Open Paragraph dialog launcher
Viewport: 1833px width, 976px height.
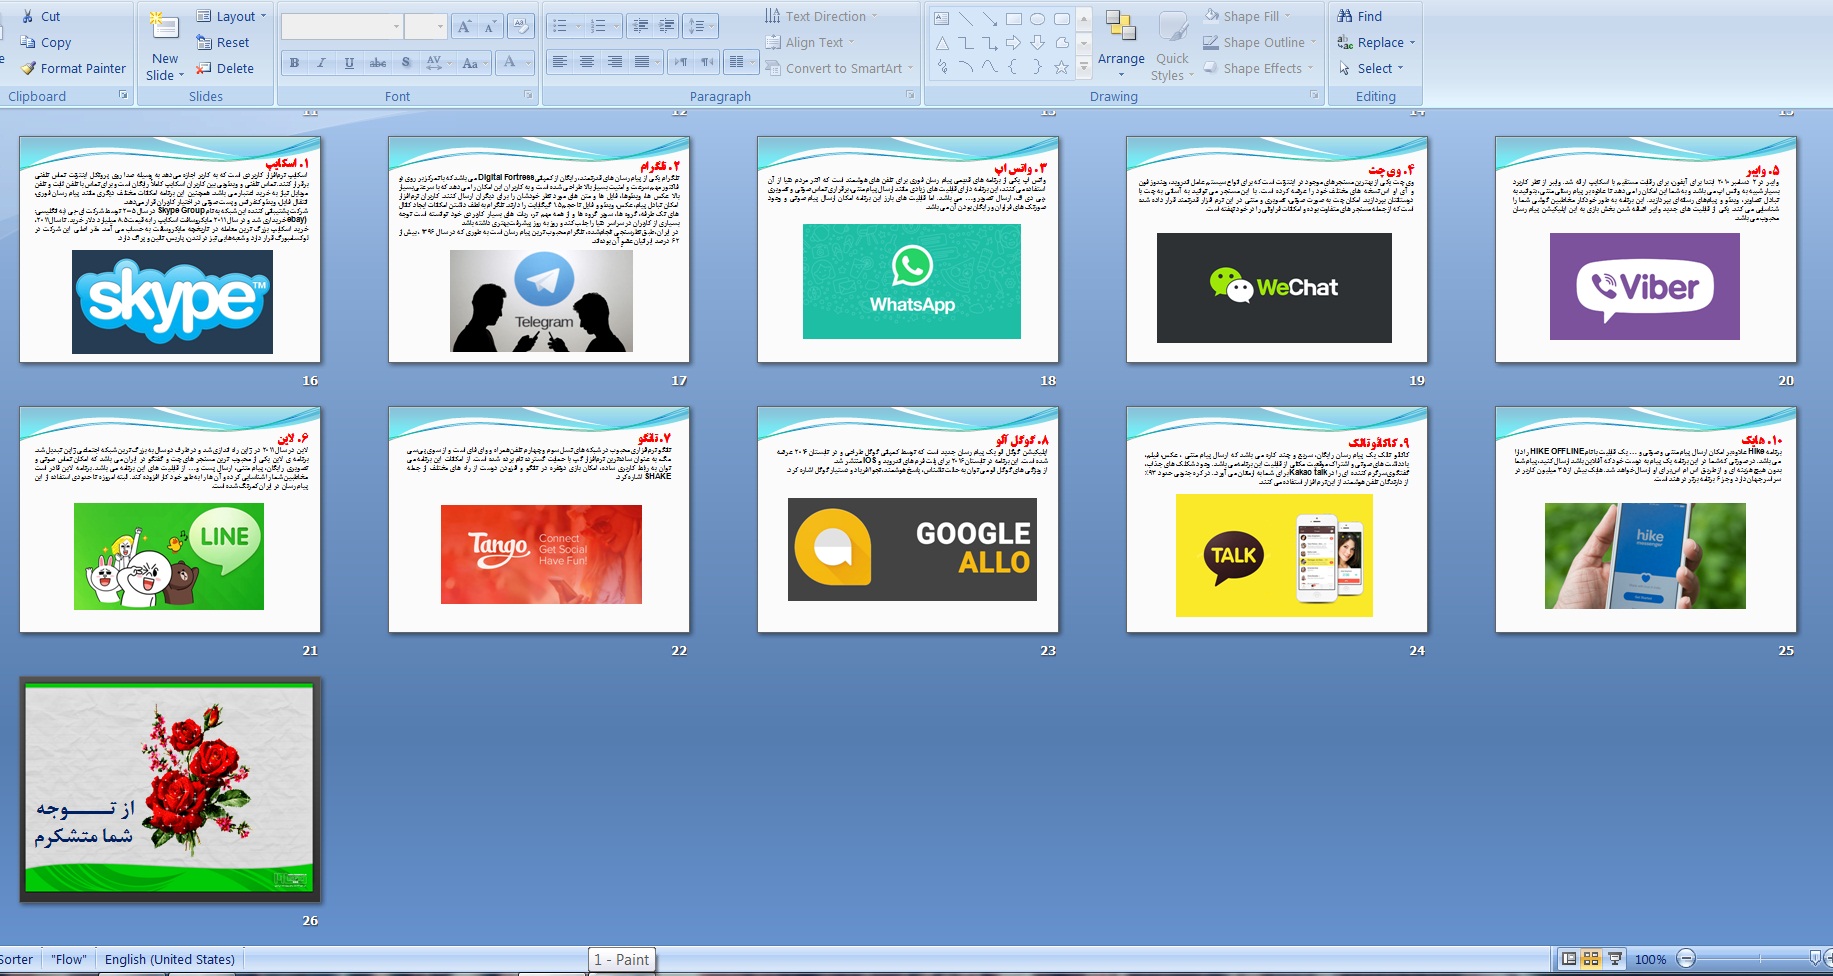click(x=910, y=95)
